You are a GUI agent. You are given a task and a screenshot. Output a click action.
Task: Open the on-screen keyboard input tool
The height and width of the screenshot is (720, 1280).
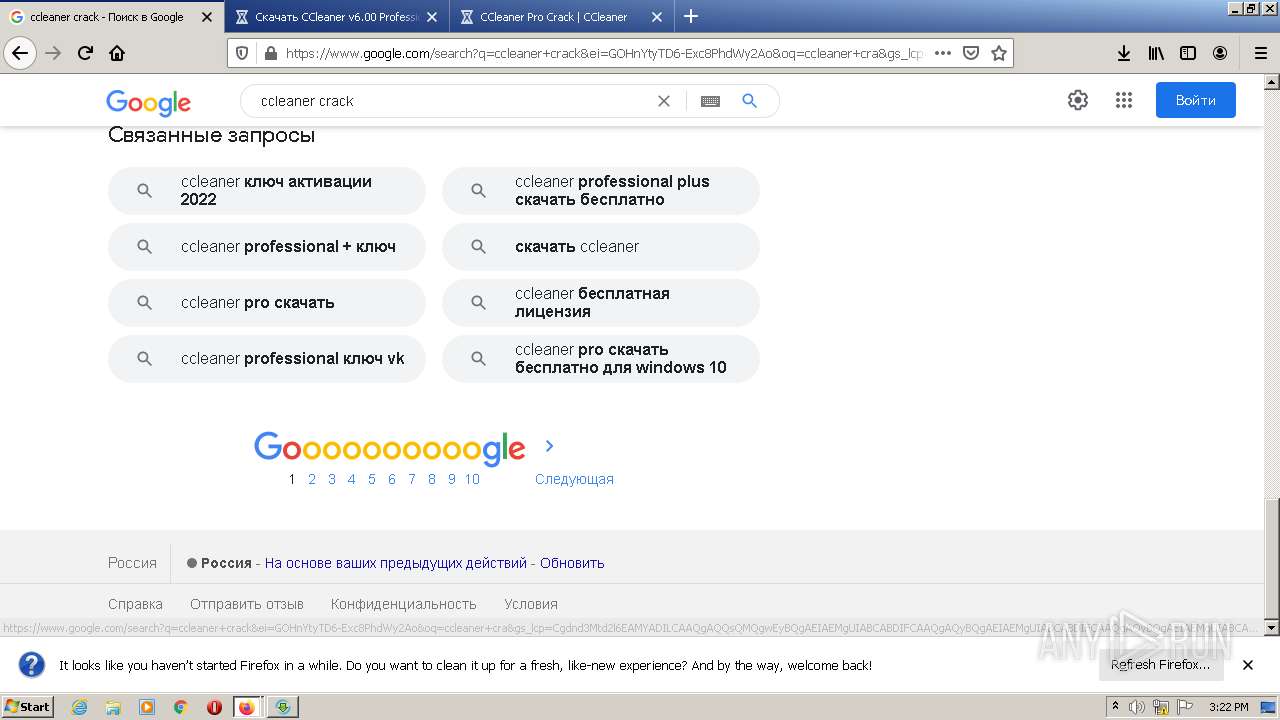[x=710, y=101]
